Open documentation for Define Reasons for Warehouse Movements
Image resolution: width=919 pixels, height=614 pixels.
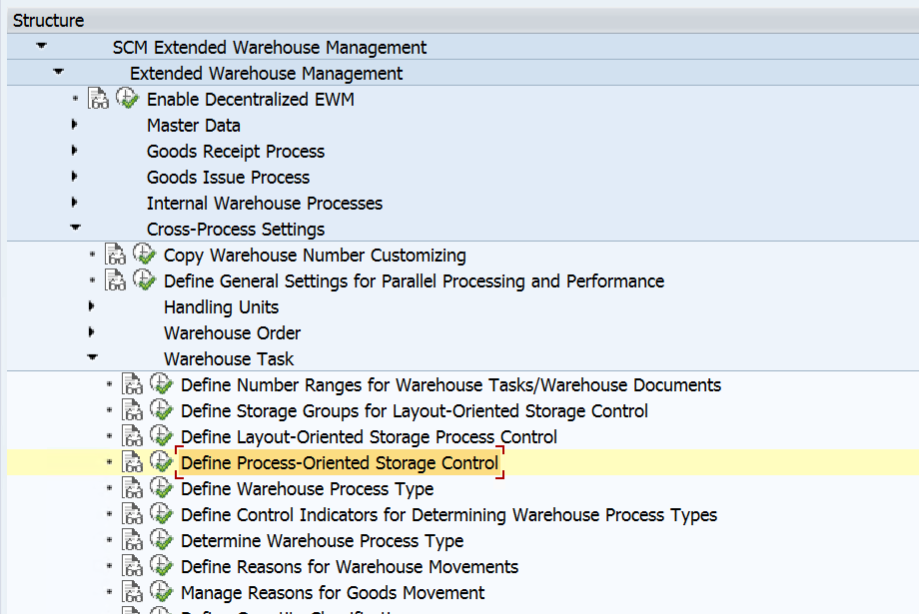[131, 566]
